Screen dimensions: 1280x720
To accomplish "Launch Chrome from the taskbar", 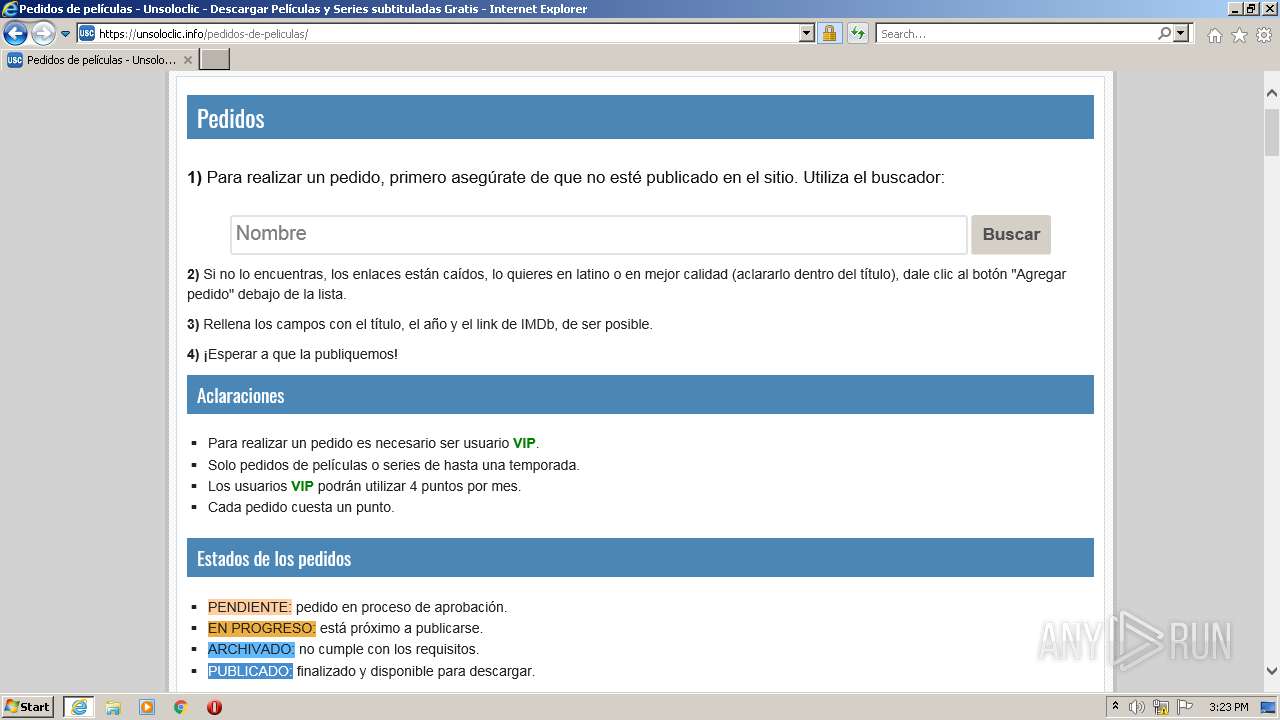I will (181, 707).
